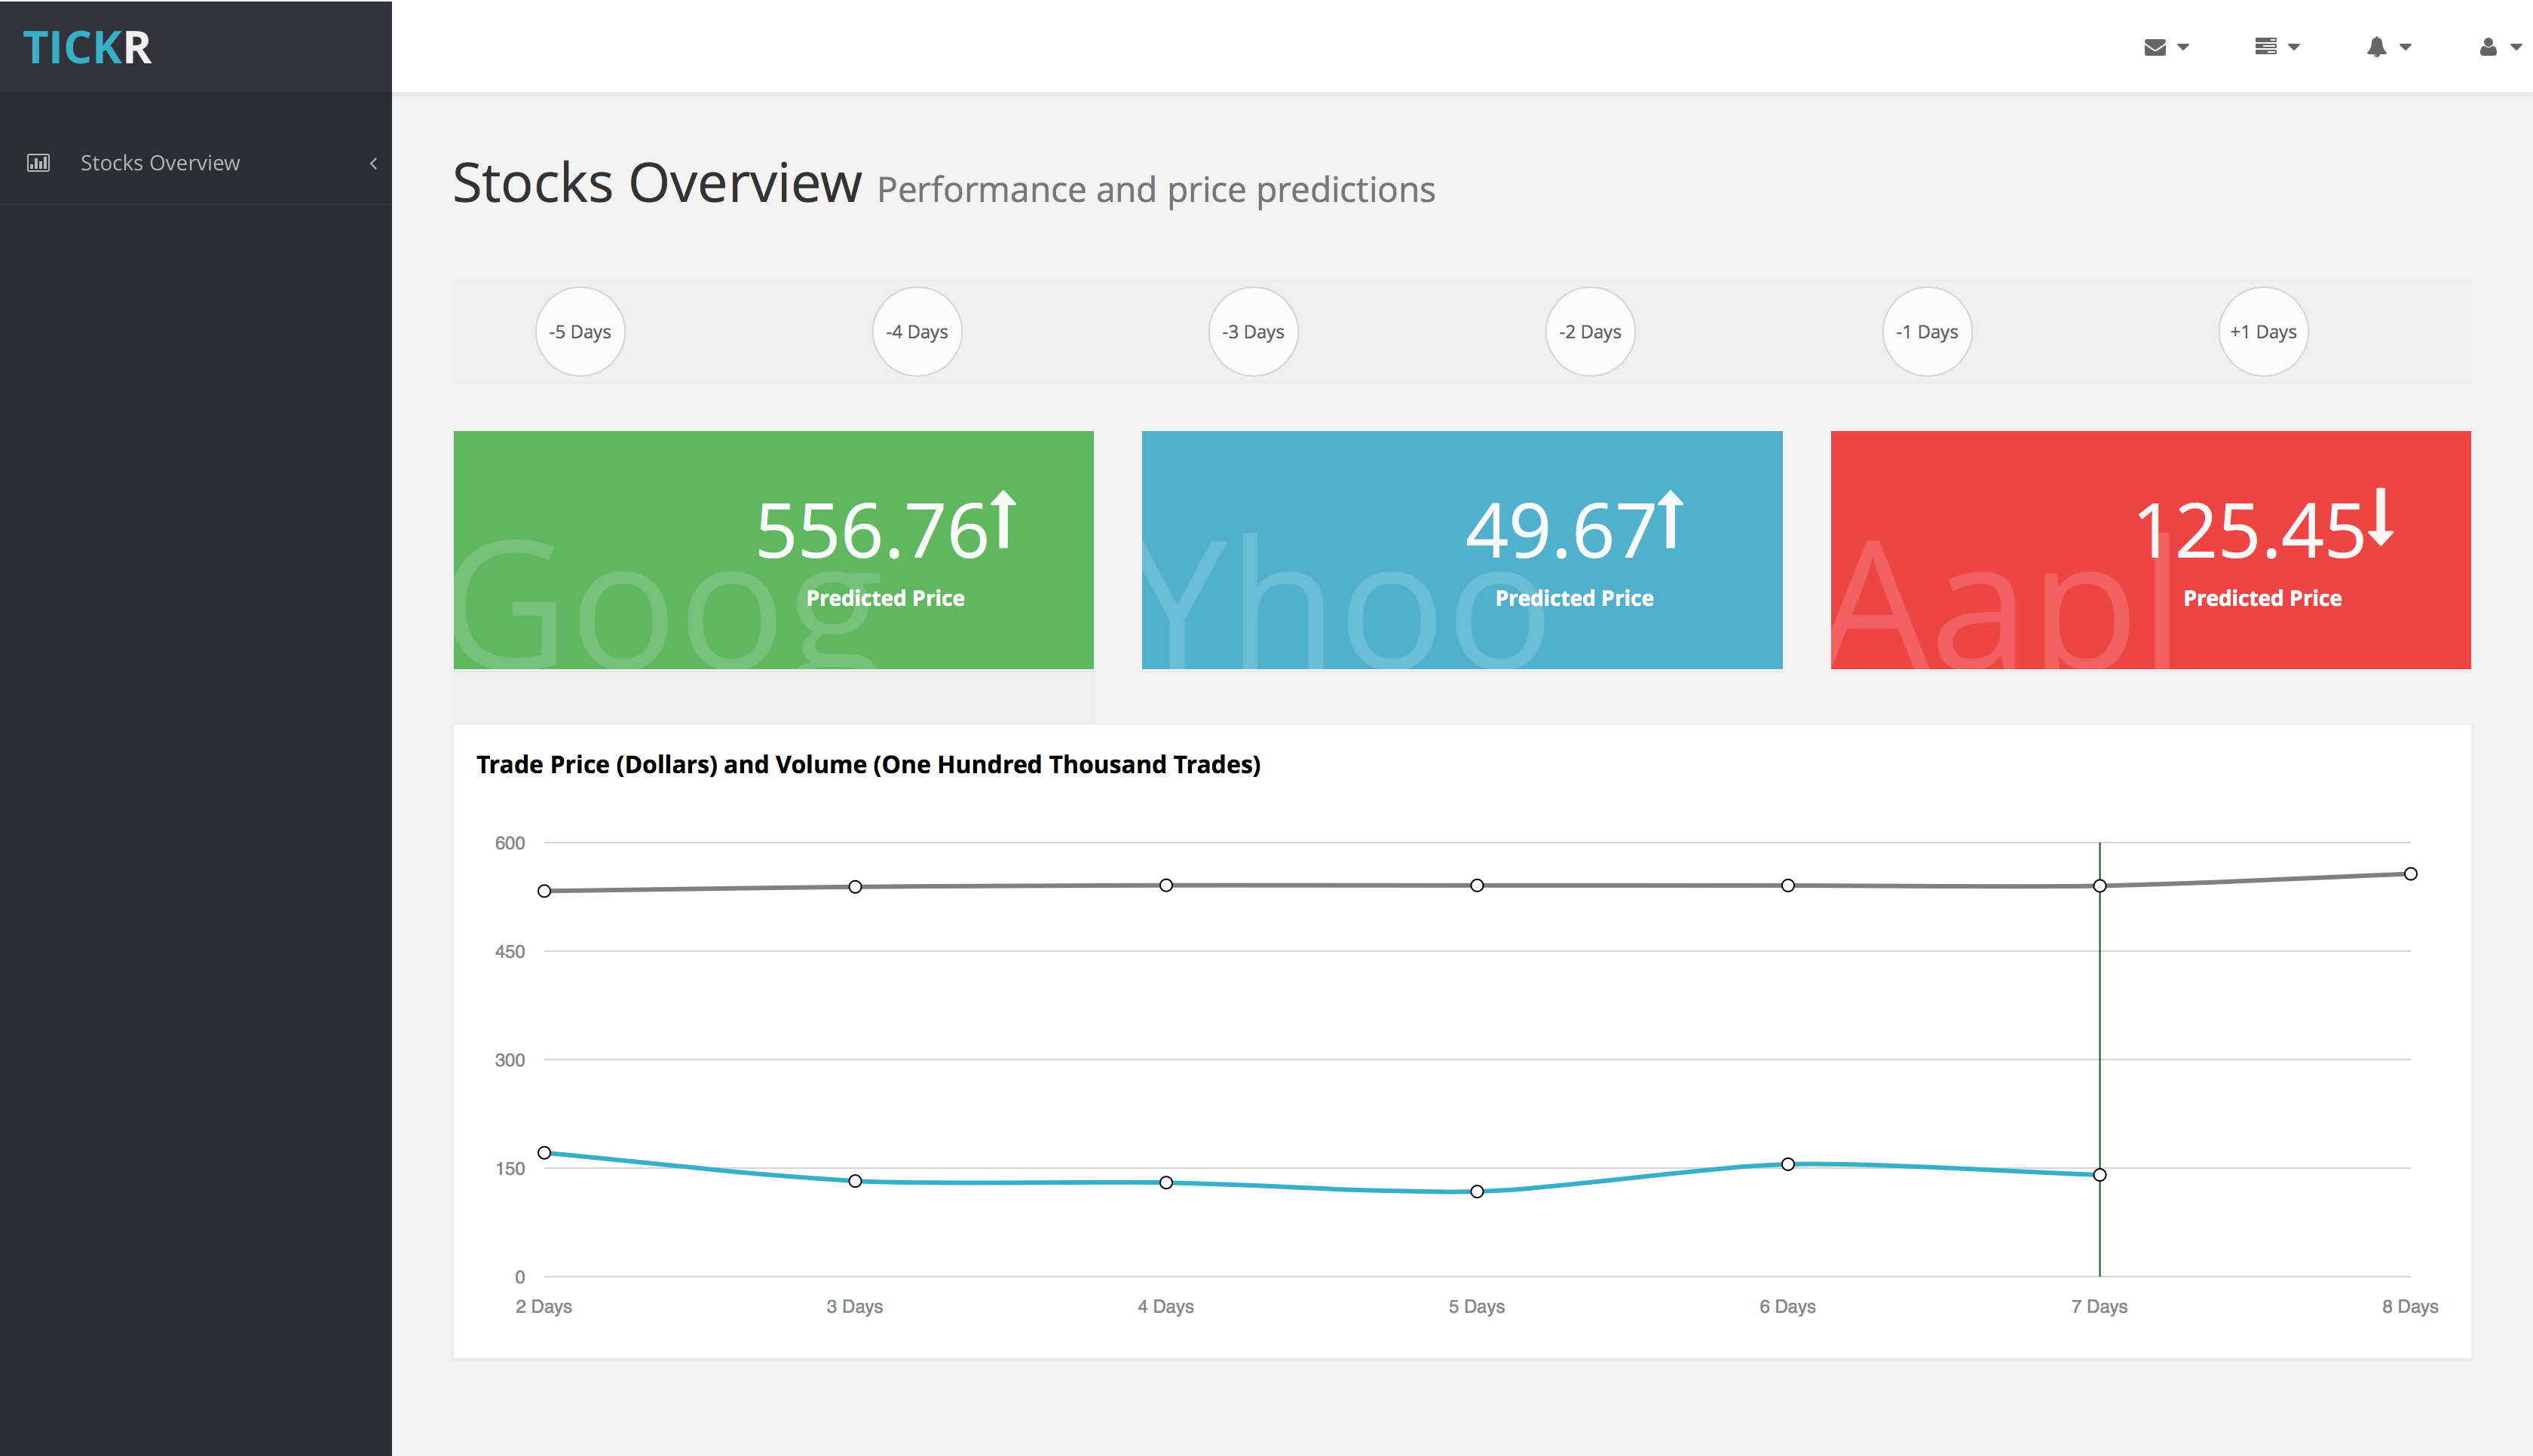
Task: Collapse Stocks Overview sidebar chevron
Action: 373,163
